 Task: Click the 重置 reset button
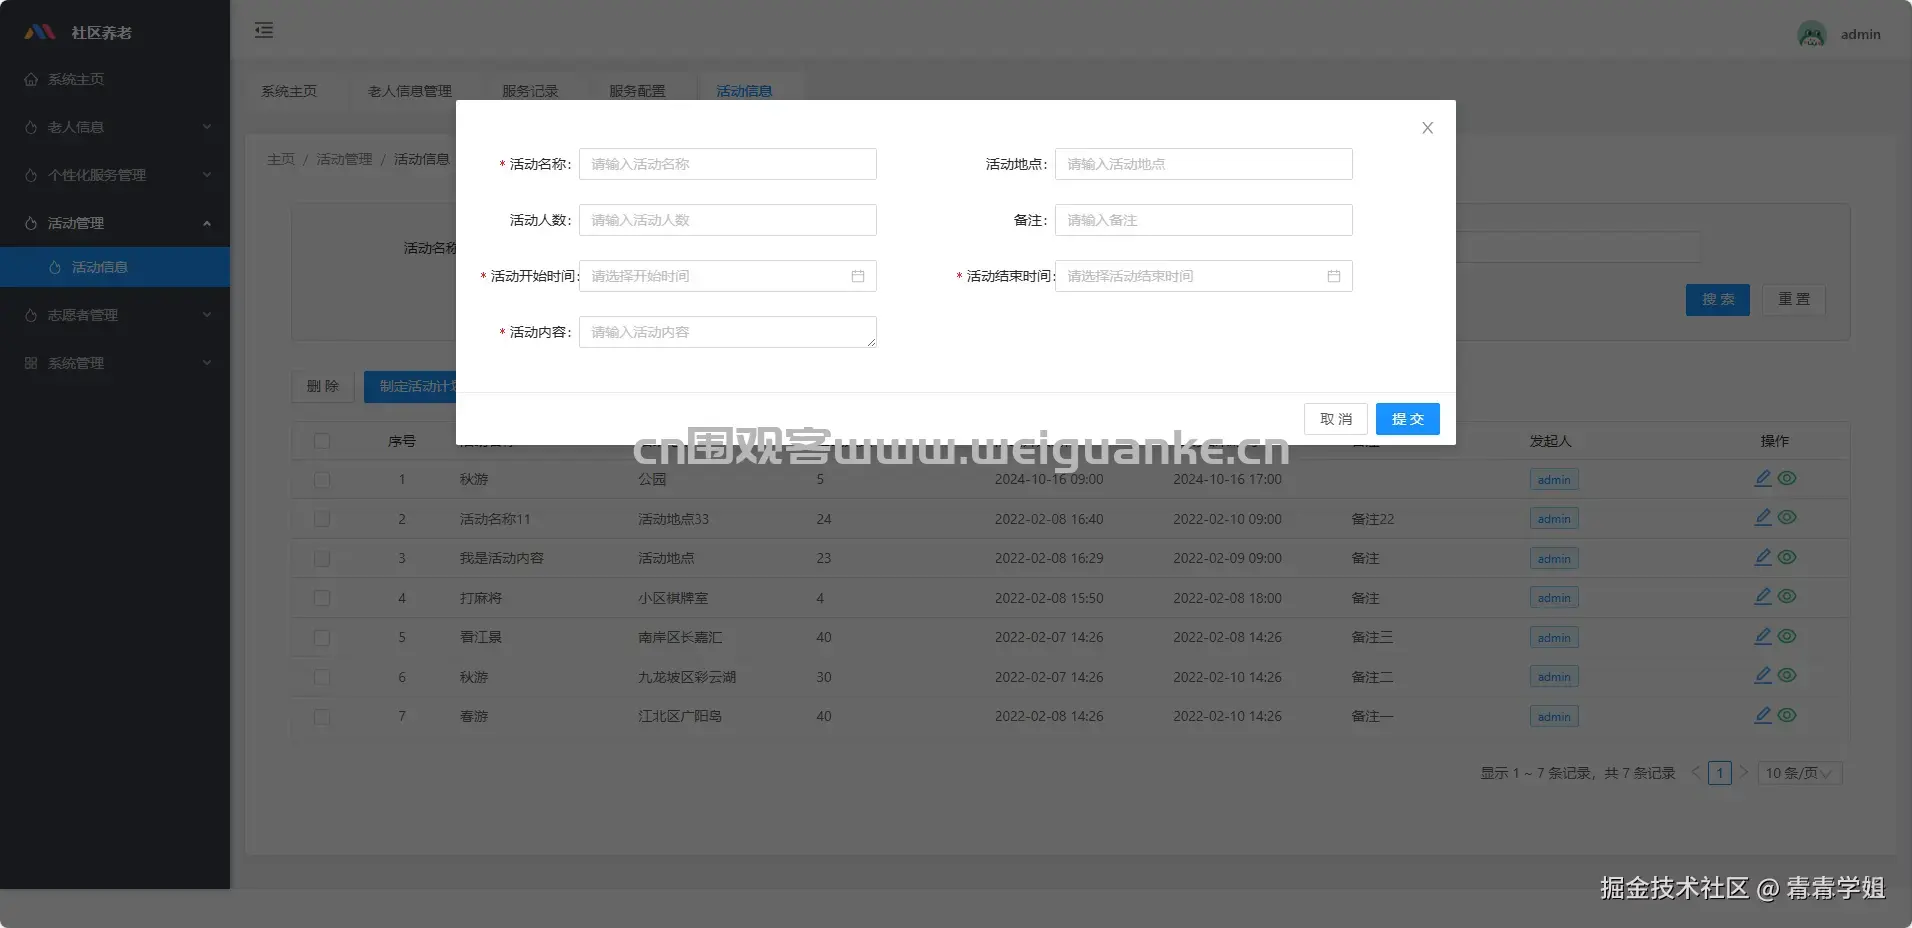[1794, 300]
